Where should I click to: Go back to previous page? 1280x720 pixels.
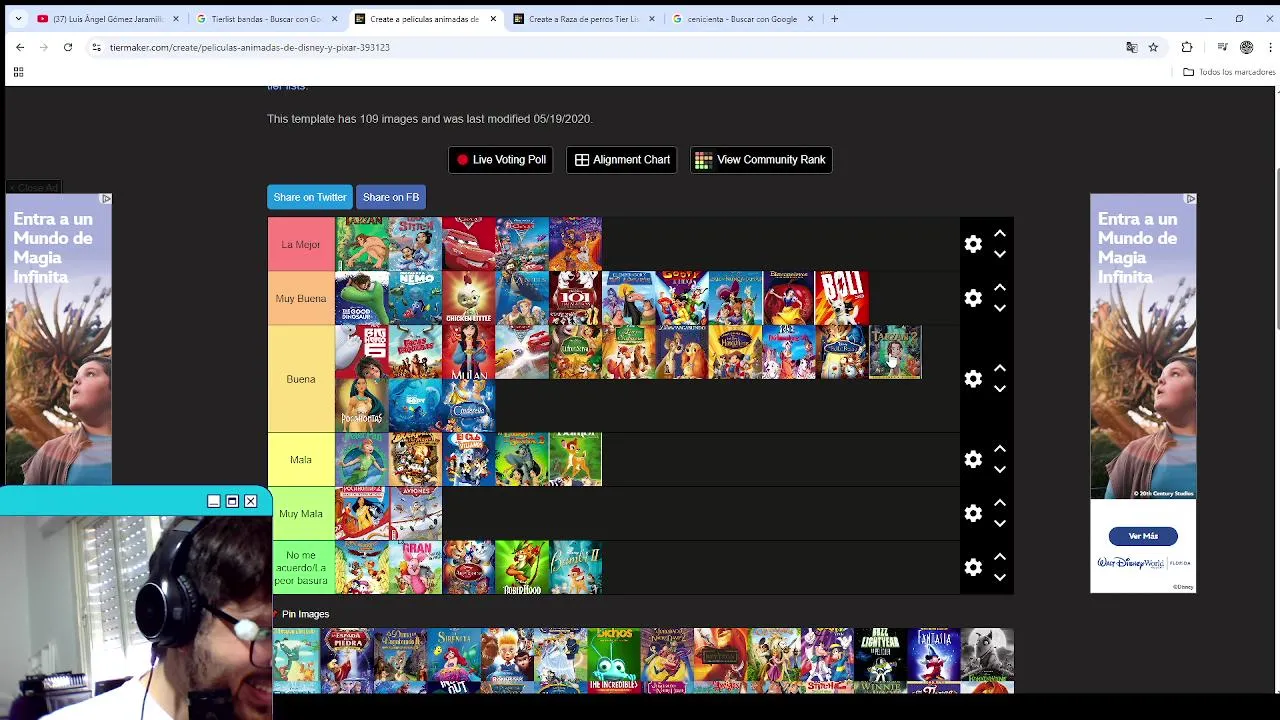coord(20,47)
